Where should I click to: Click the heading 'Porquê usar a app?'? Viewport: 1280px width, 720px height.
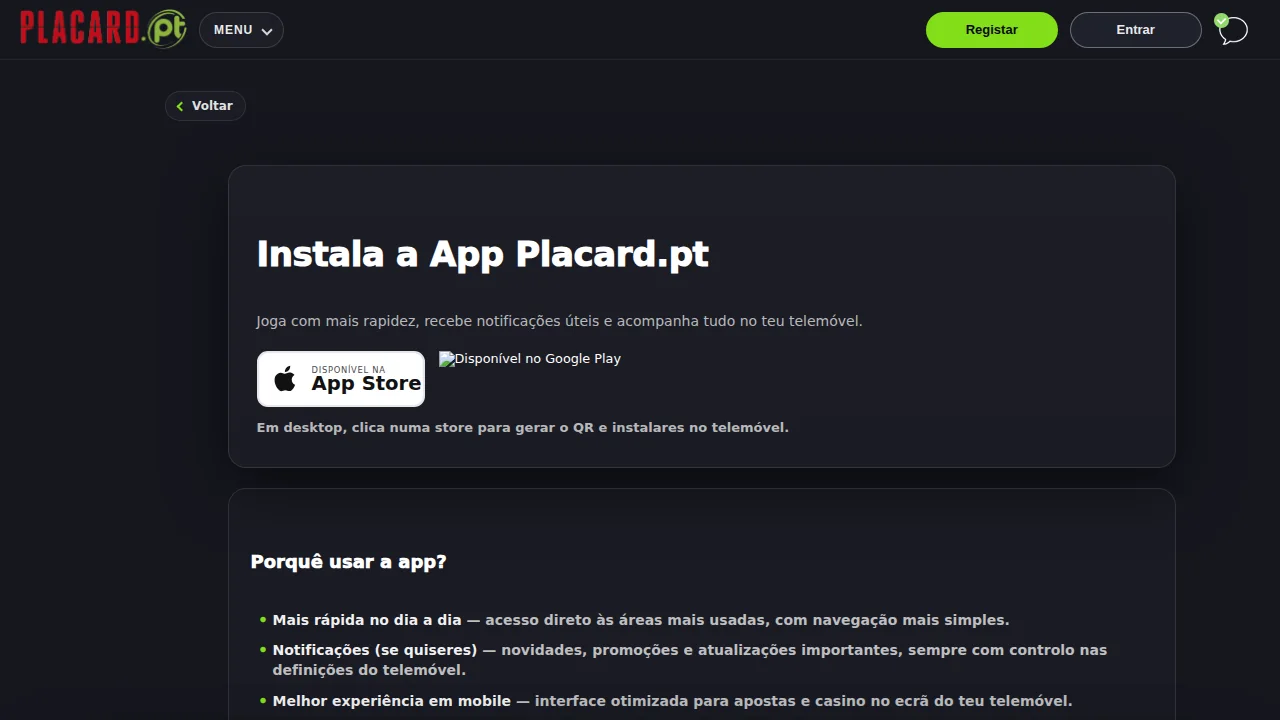click(x=348, y=562)
